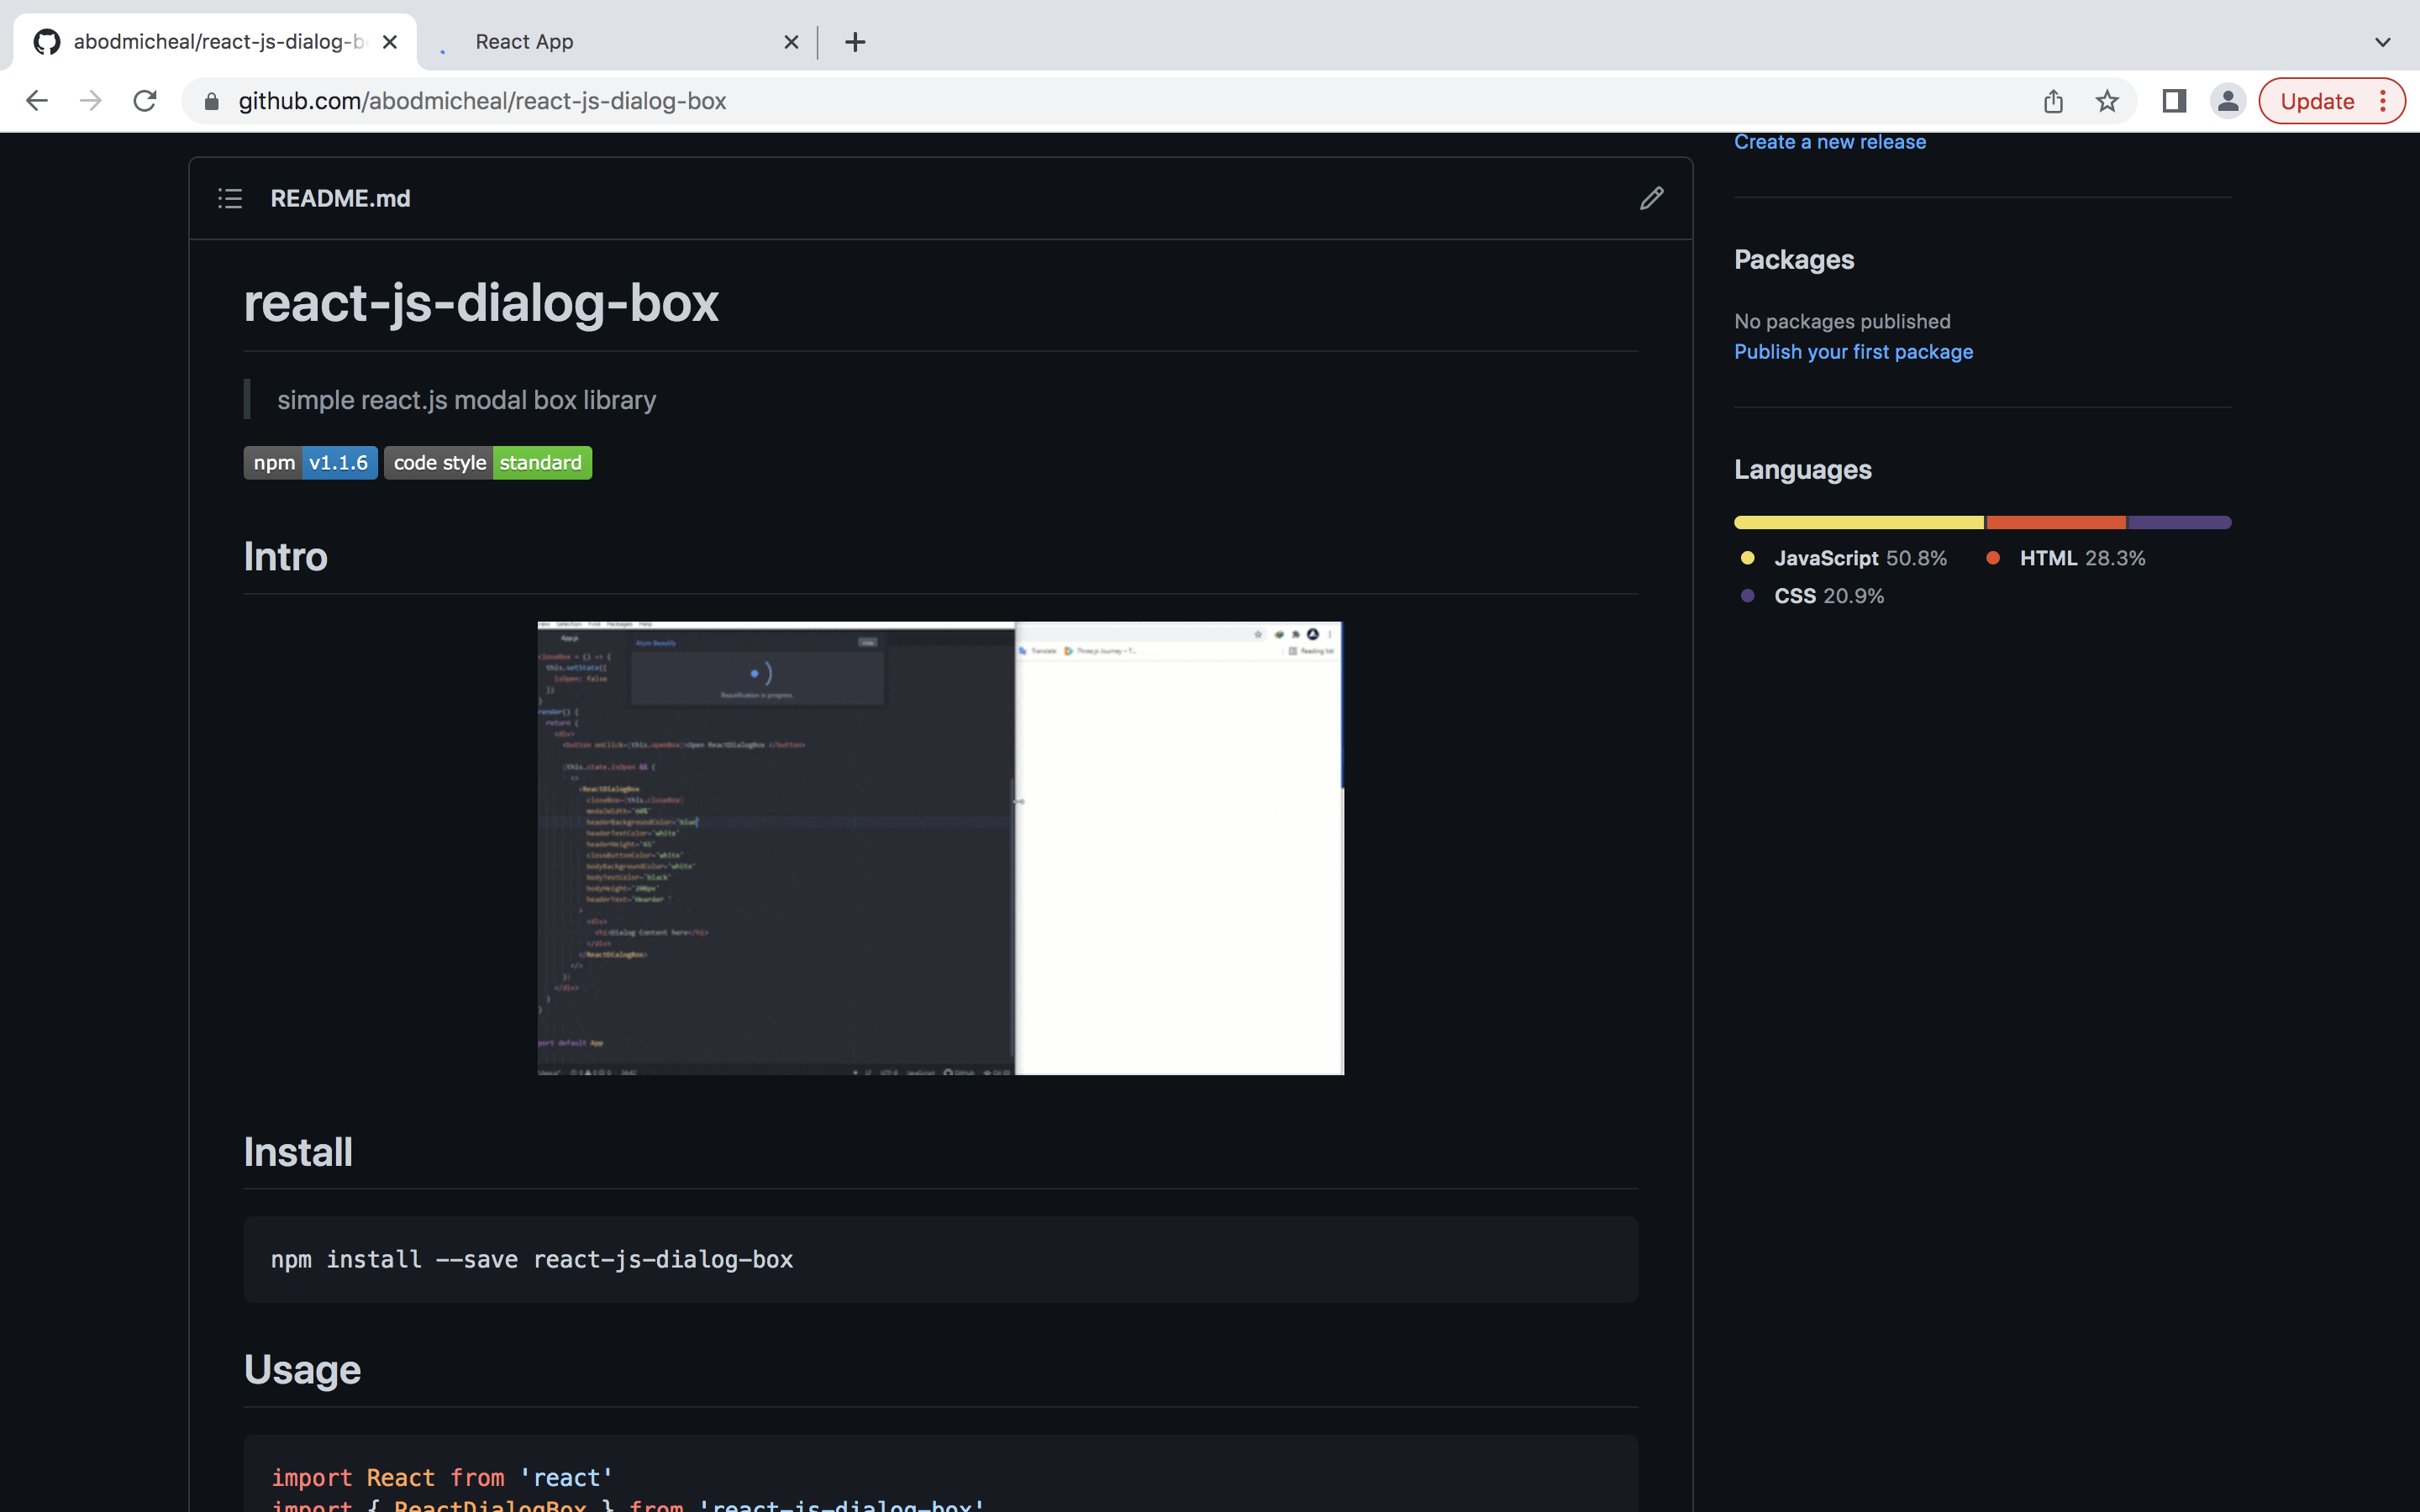Click the share page icon
Screen dimensions: 2420x1512
tap(2053, 101)
